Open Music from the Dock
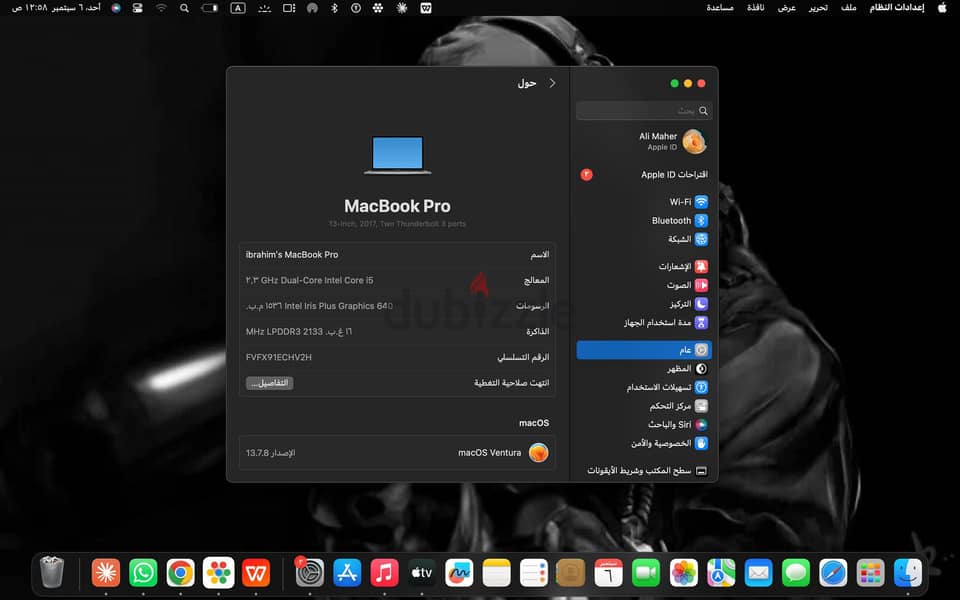The height and width of the screenshot is (600, 960). [384, 574]
